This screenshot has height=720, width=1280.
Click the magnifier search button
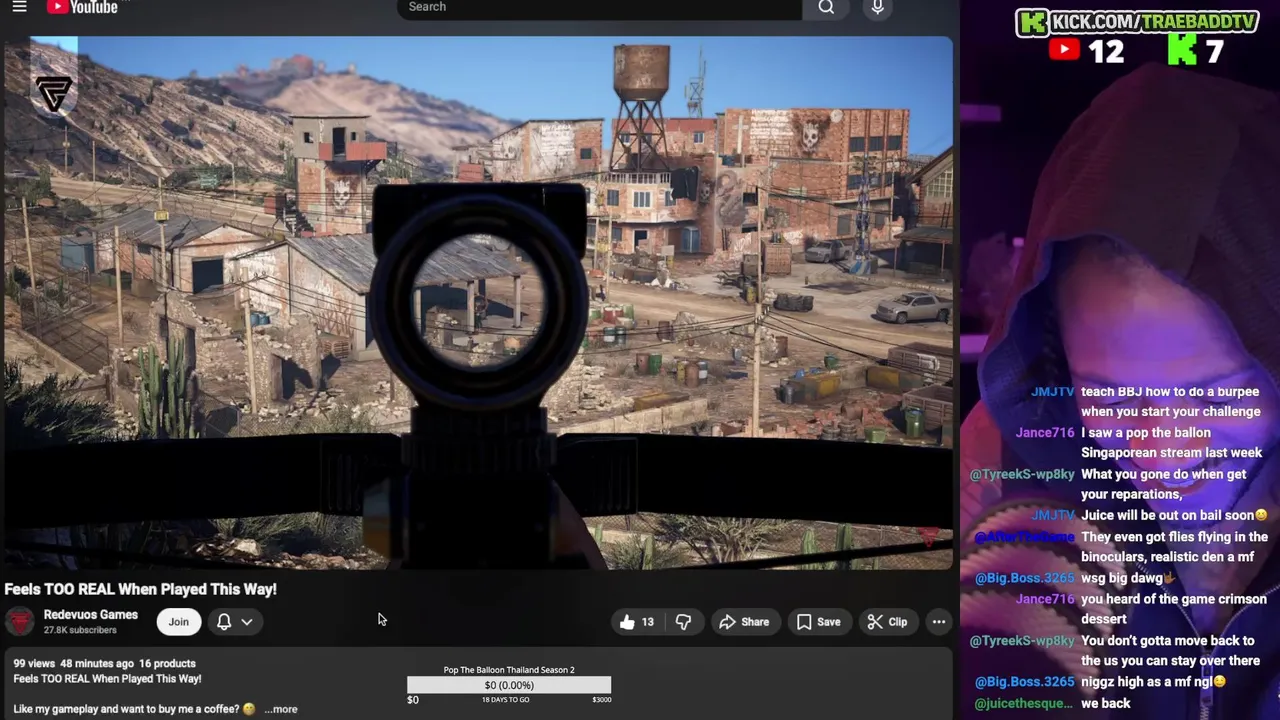(826, 8)
